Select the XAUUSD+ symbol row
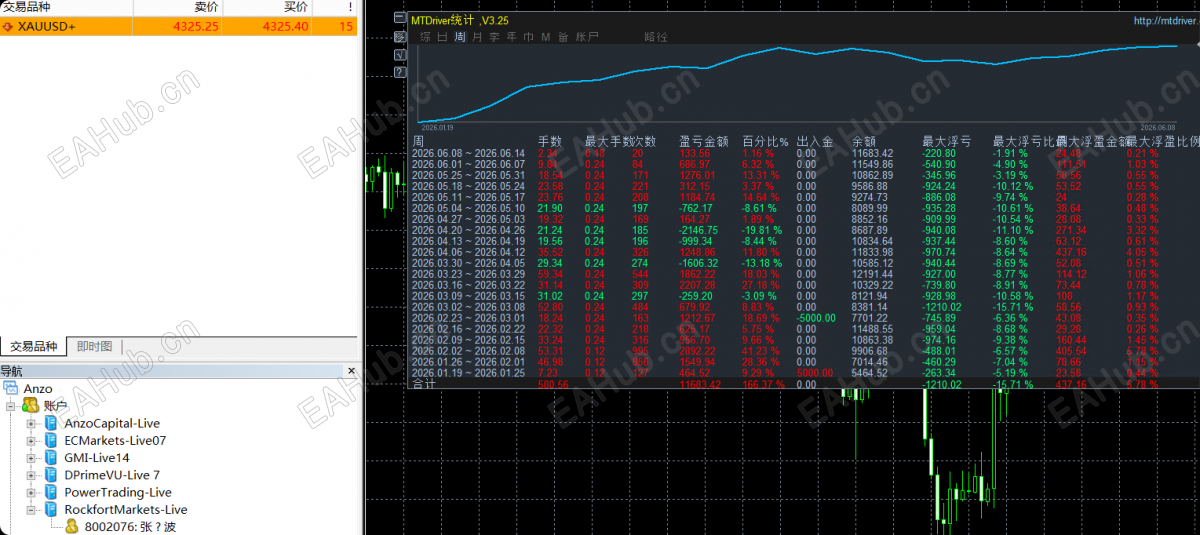The image size is (1200, 535). coord(178,26)
